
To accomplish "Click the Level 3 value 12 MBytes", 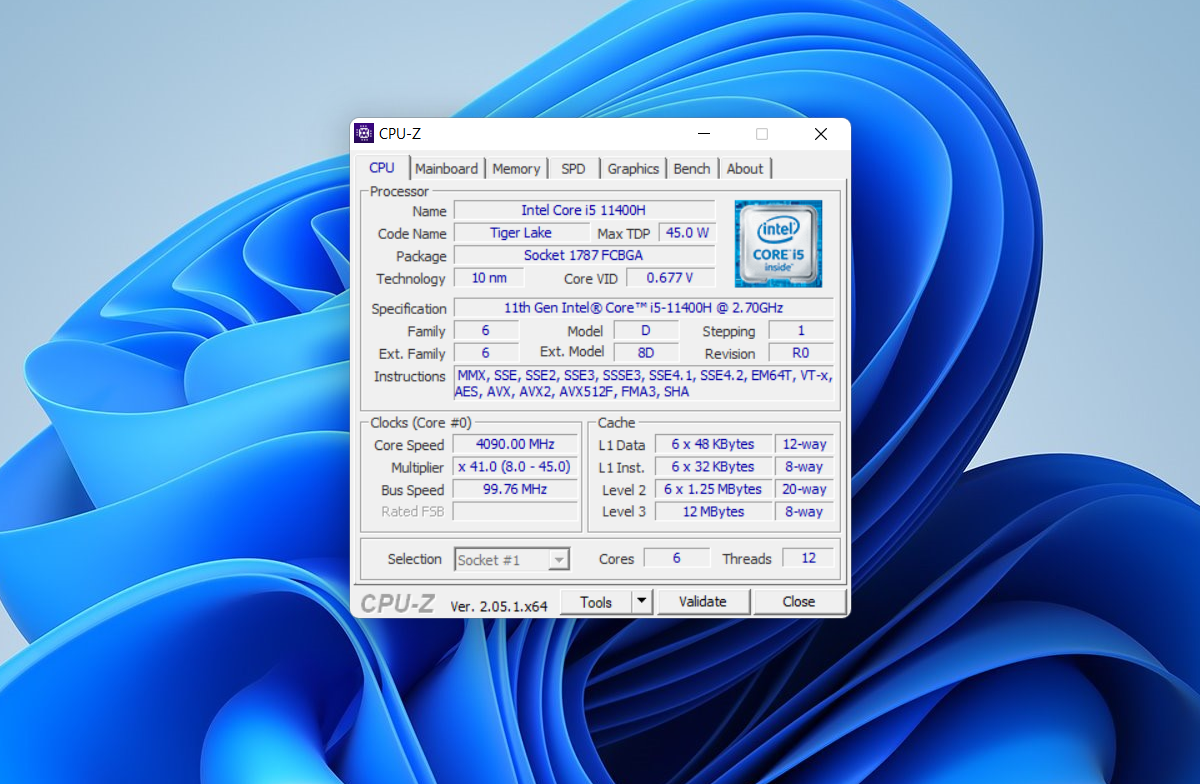I will (x=713, y=512).
